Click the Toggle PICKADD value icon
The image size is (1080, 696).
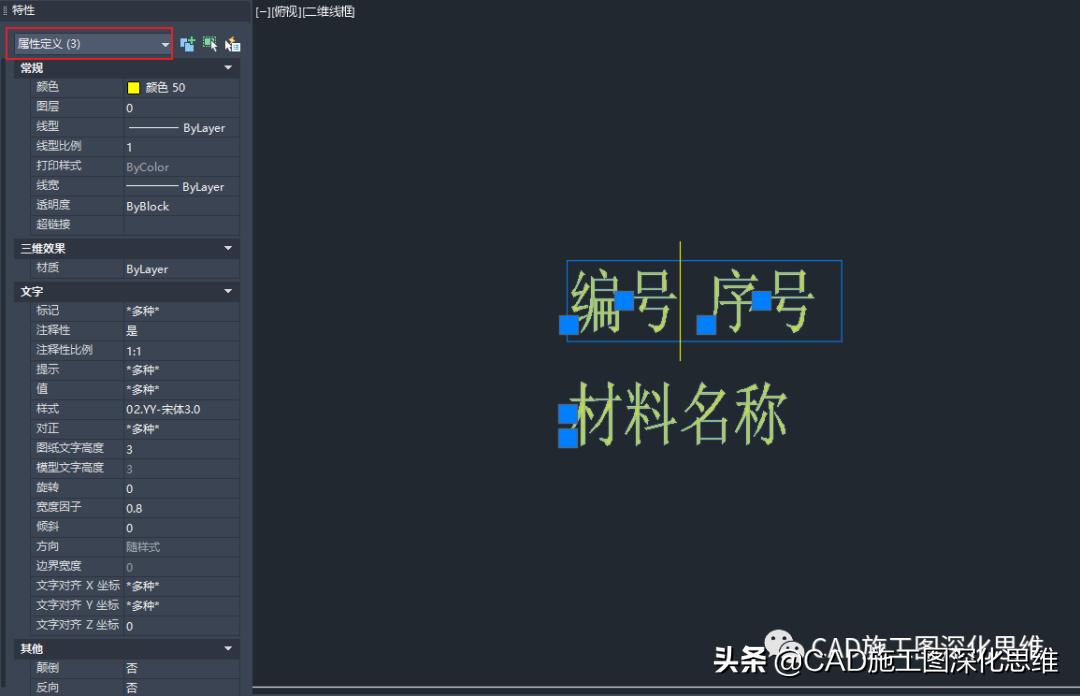coord(187,43)
